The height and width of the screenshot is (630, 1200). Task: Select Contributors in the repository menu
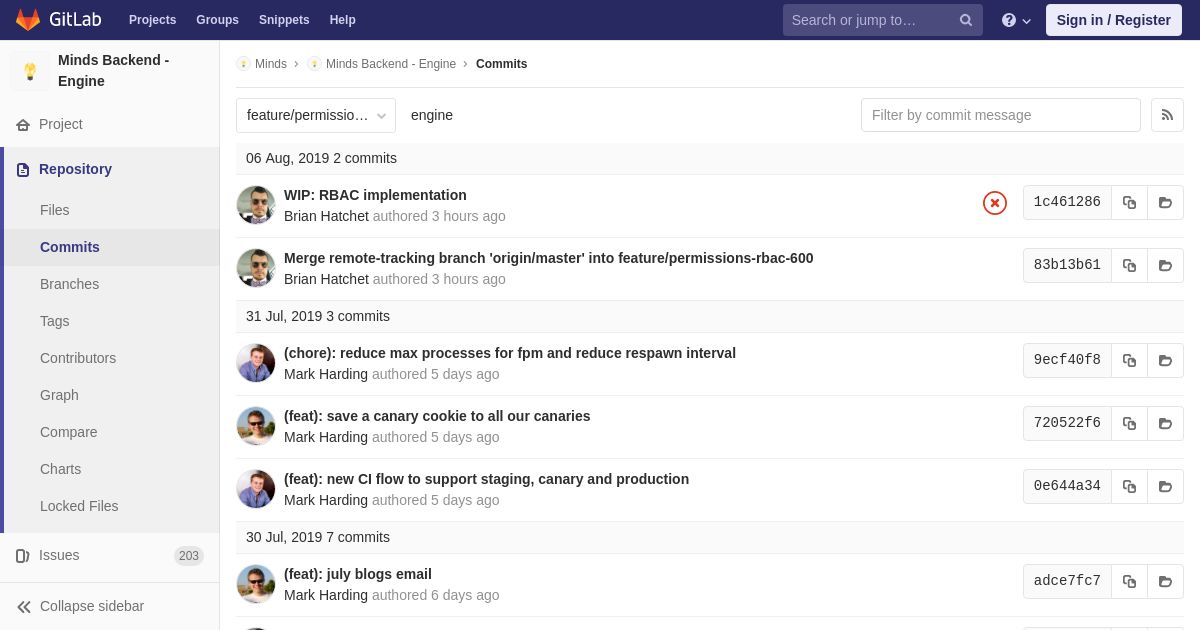(x=78, y=358)
